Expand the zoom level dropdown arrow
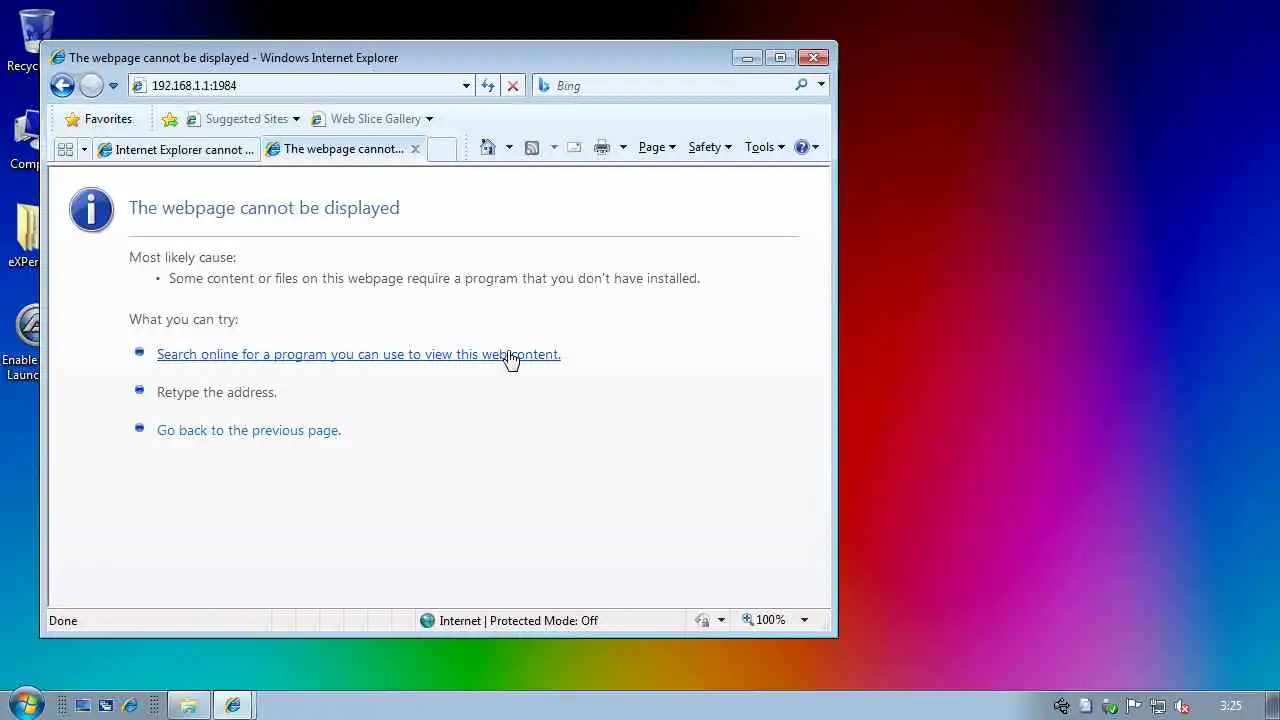The height and width of the screenshot is (720, 1280). [804, 620]
